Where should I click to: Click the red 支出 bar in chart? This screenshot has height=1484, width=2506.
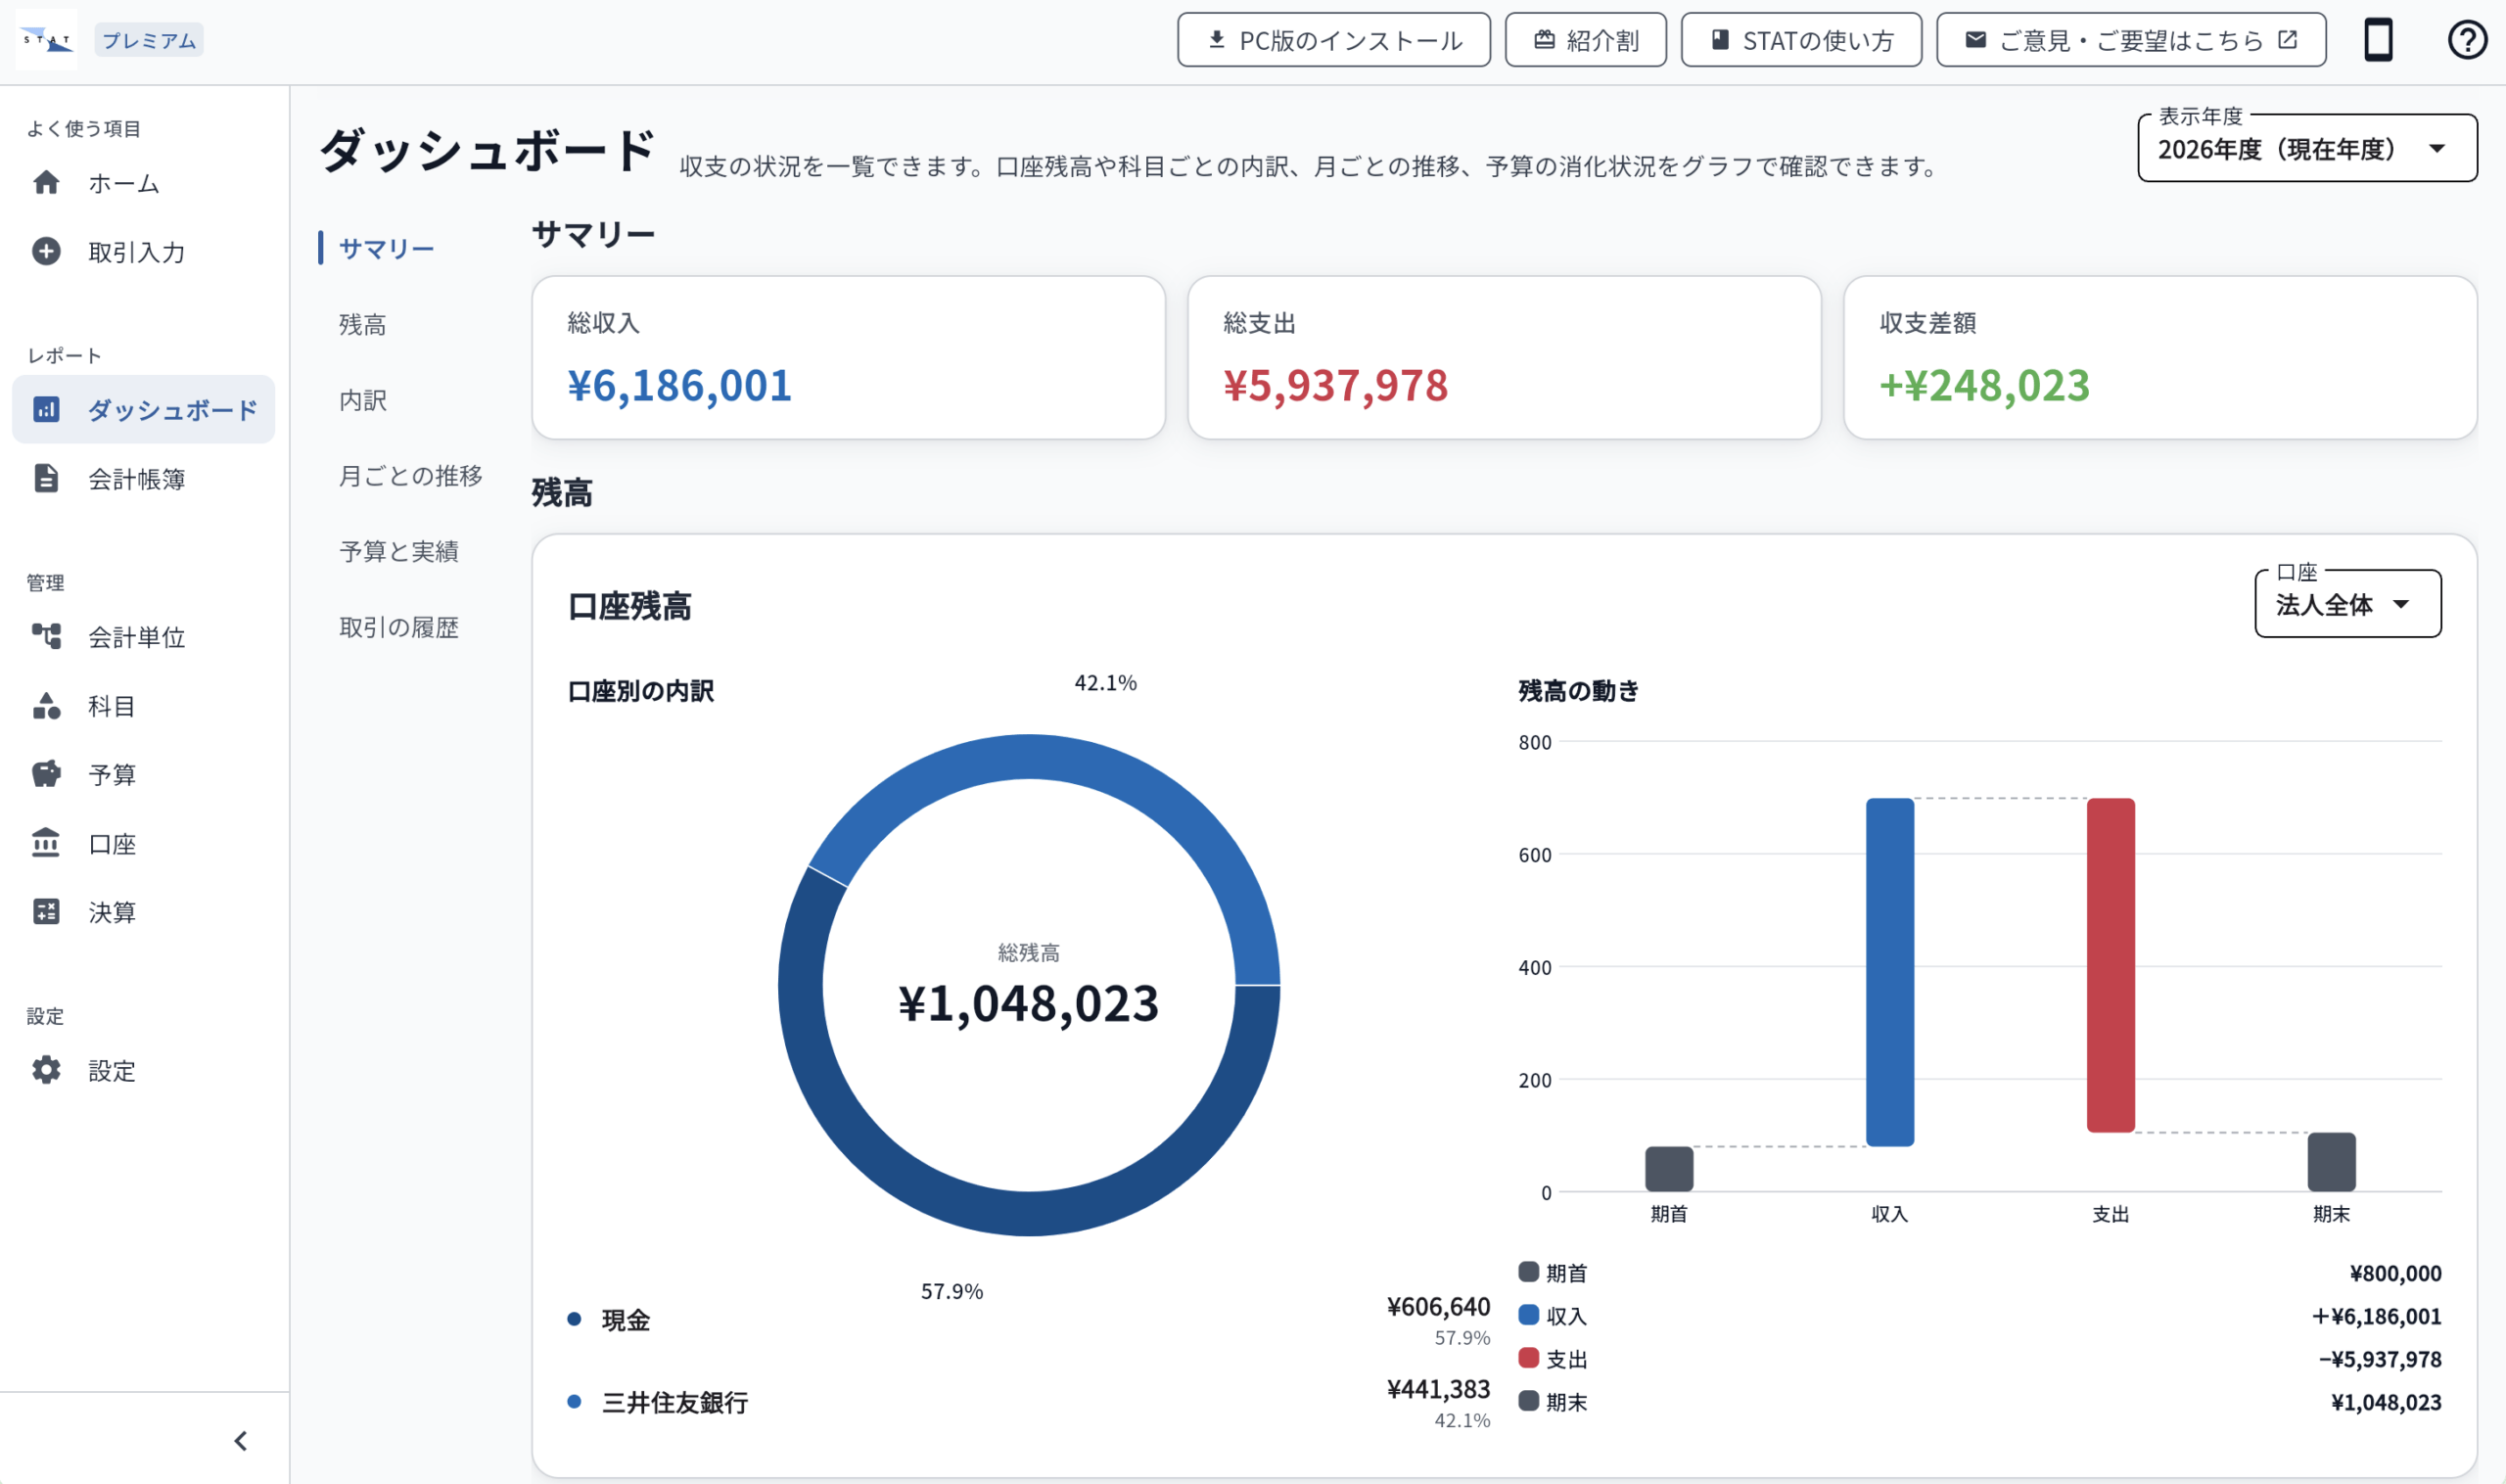tap(2110, 965)
